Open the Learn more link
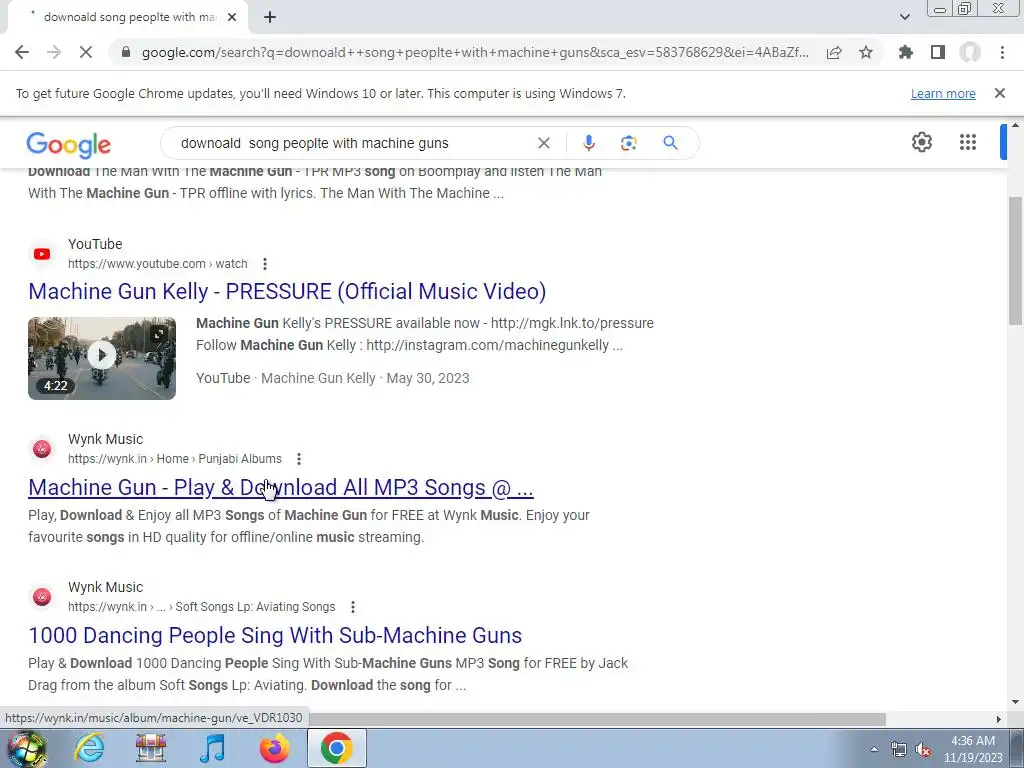Viewport: 1024px width, 768px height. pyautogui.click(x=943, y=93)
